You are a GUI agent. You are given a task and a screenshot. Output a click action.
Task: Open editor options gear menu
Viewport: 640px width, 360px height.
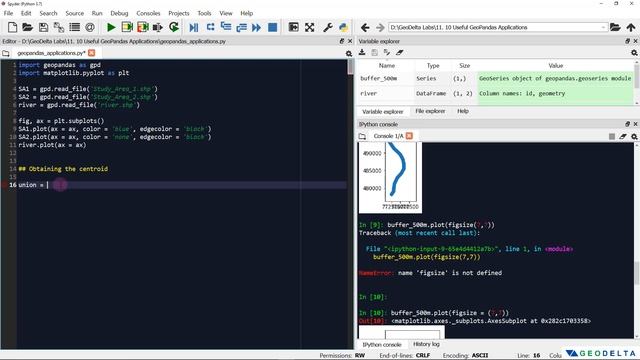pyautogui.click(x=349, y=53)
